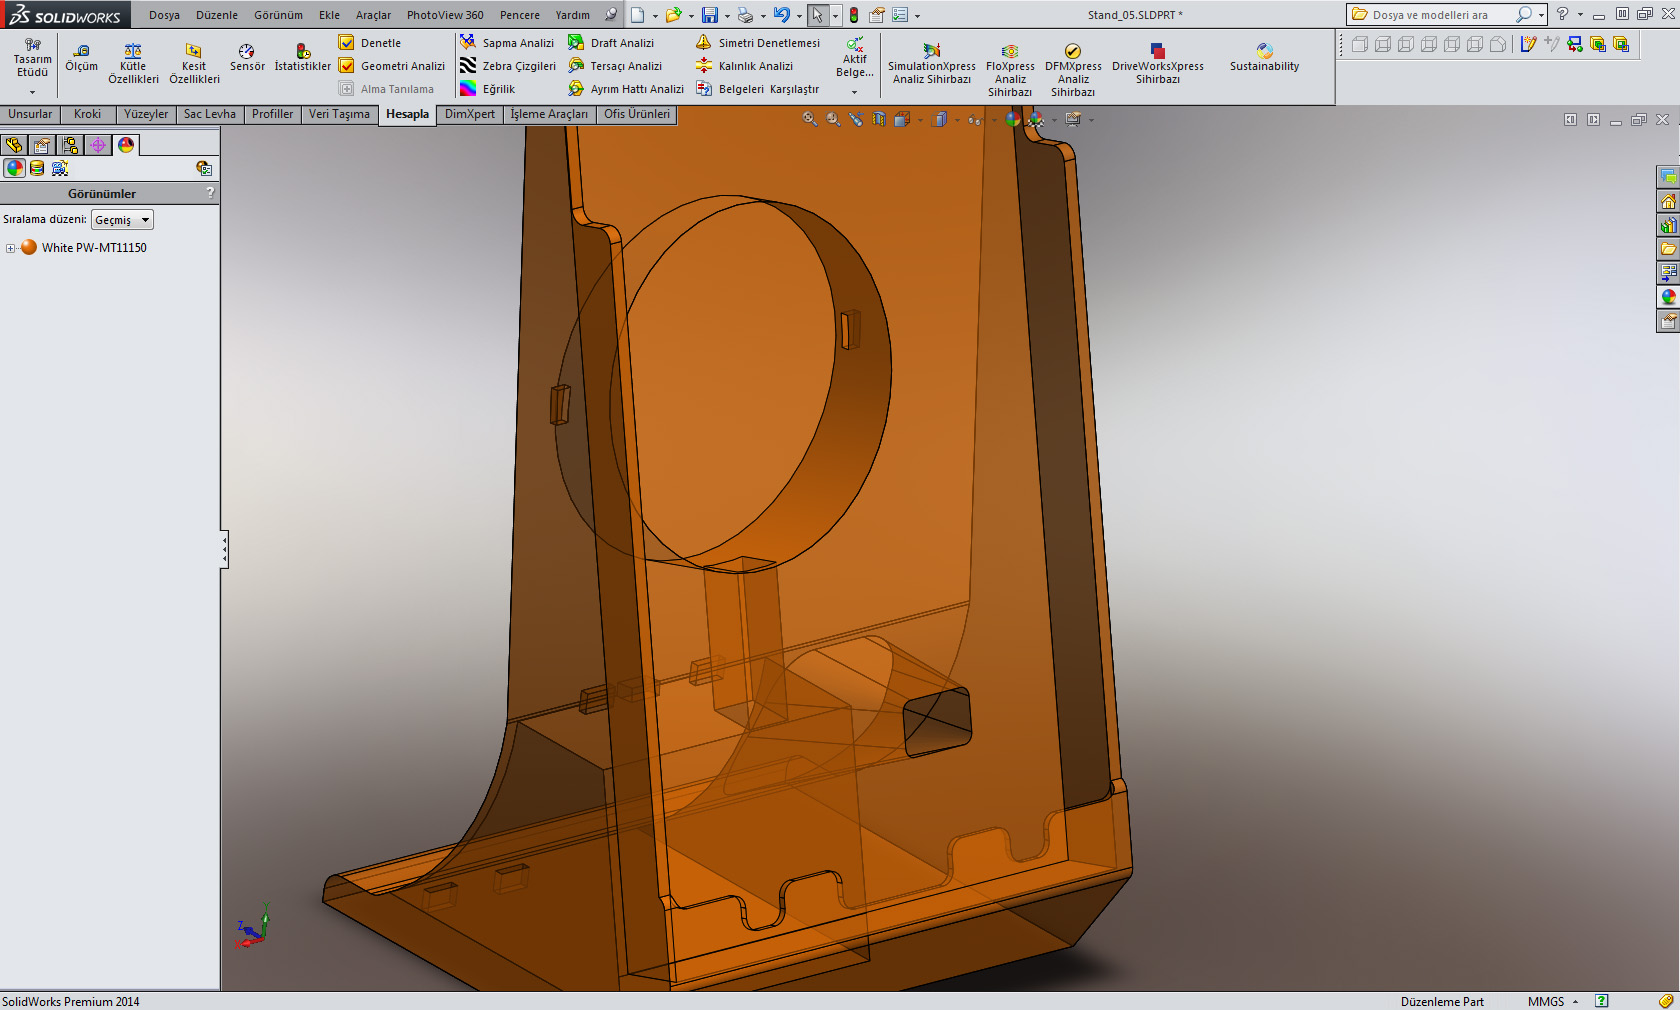Launch DFMXpress Analiz Sihirbazı
The image size is (1680, 1010).
click(x=1073, y=70)
